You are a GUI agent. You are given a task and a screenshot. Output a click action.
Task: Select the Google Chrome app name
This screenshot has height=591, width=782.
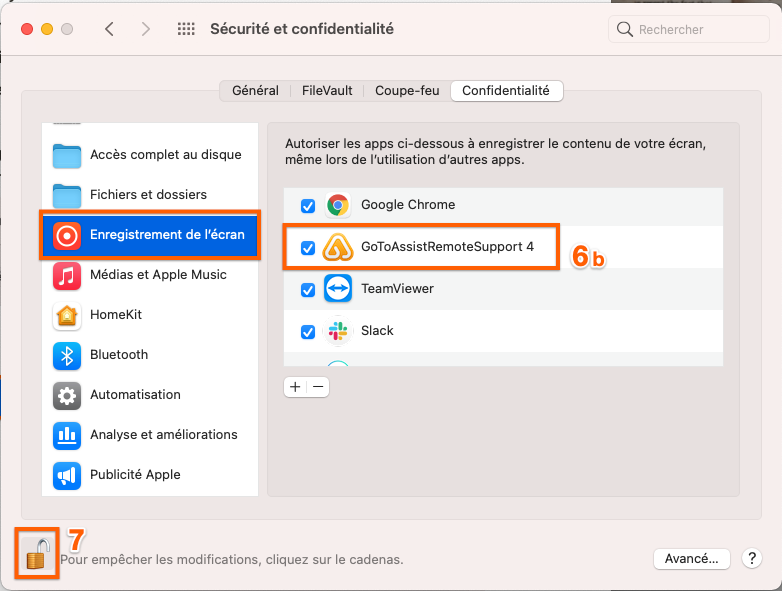coord(408,204)
